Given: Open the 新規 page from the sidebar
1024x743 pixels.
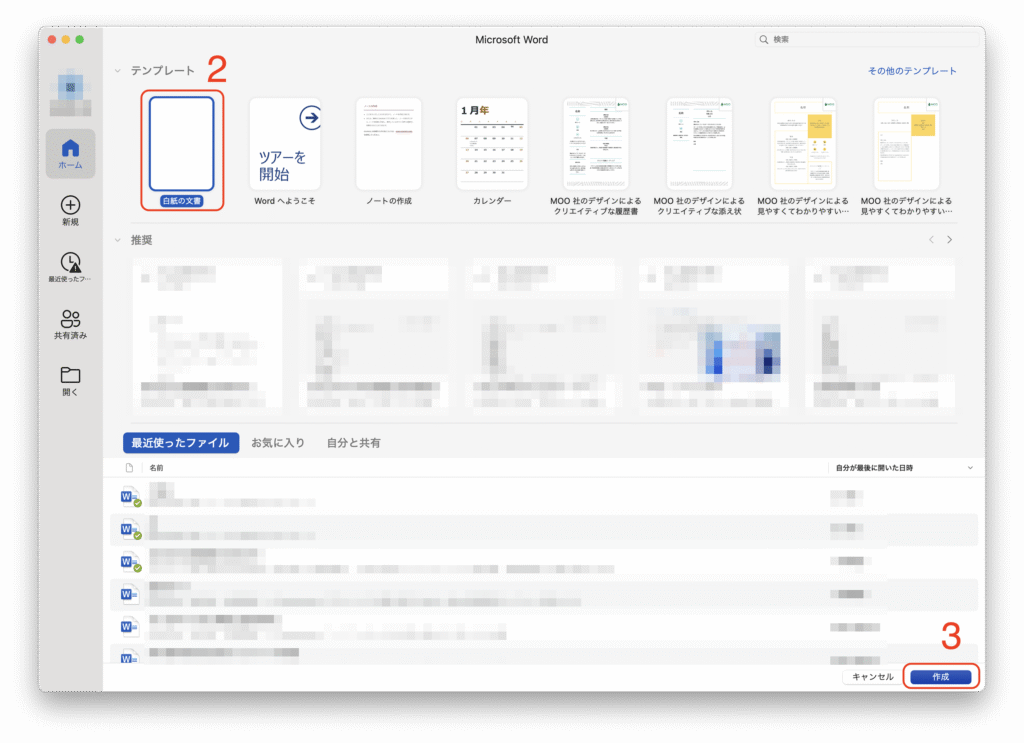Looking at the screenshot, I should [x=71, y=211].
